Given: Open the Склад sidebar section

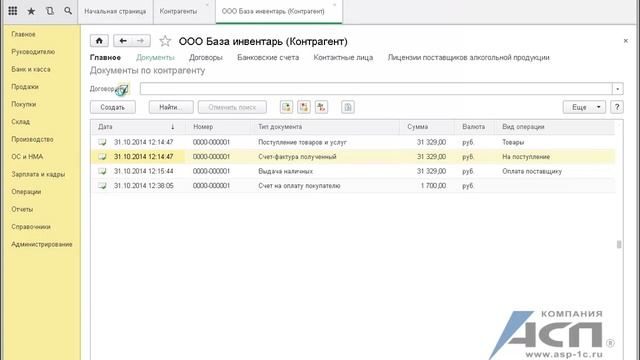Looking at the screenshot, I should [x=20, y=122].
